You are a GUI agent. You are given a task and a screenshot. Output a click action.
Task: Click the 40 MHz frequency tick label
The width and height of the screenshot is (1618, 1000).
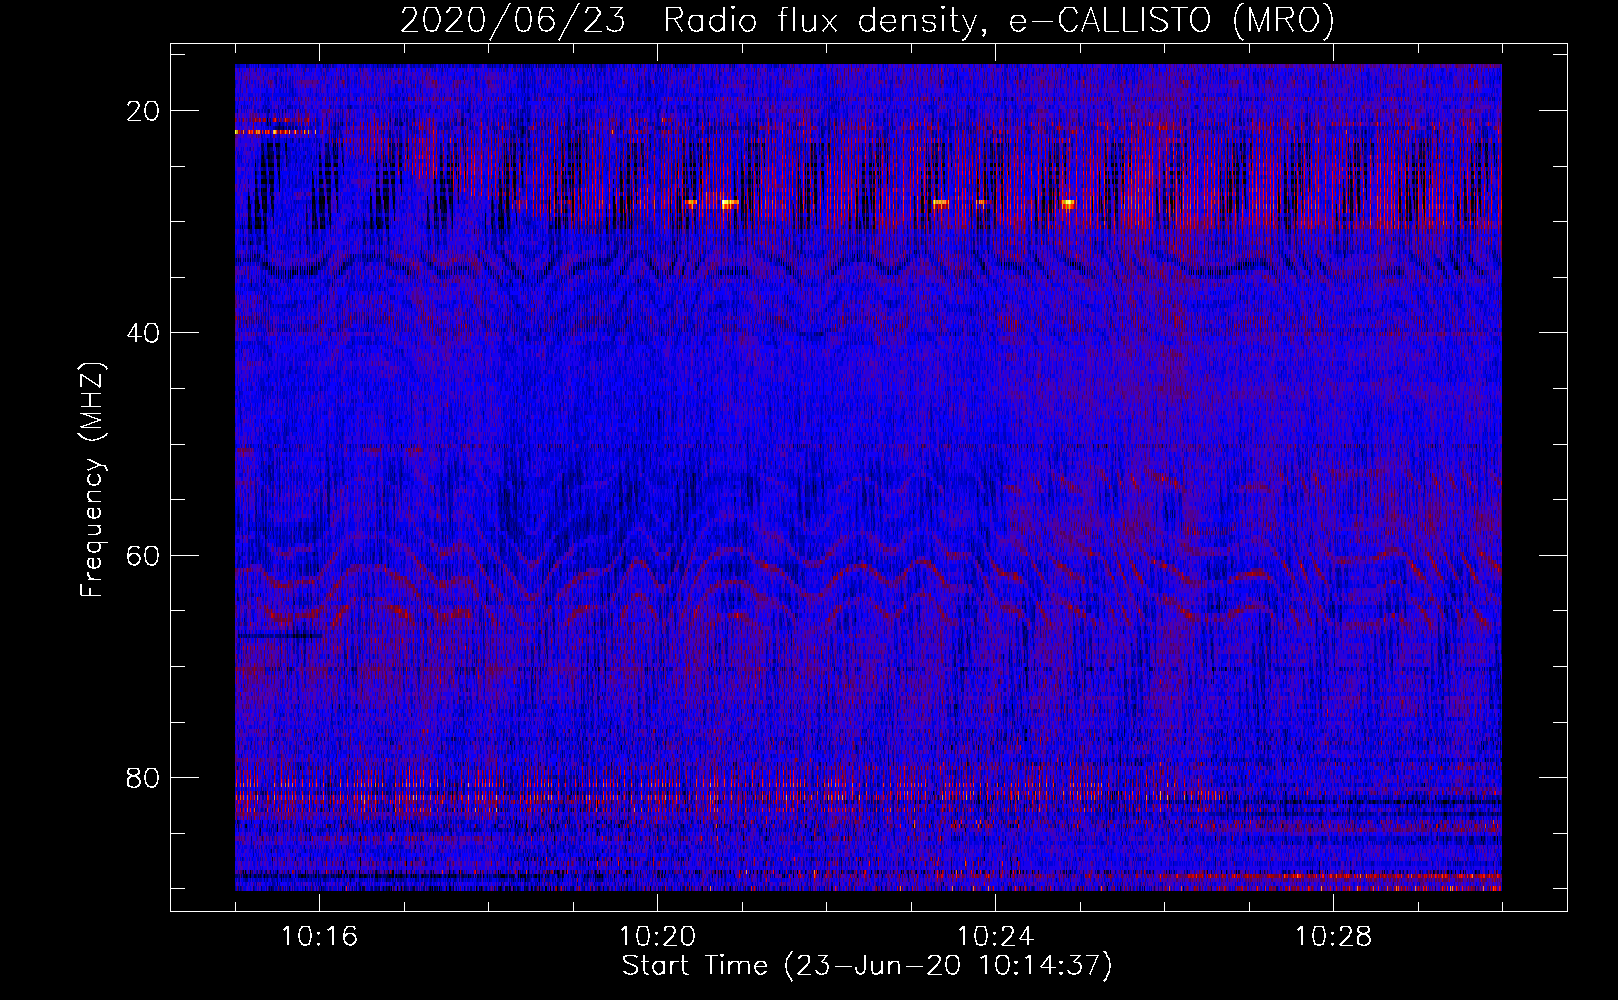[x=143, y=333]
